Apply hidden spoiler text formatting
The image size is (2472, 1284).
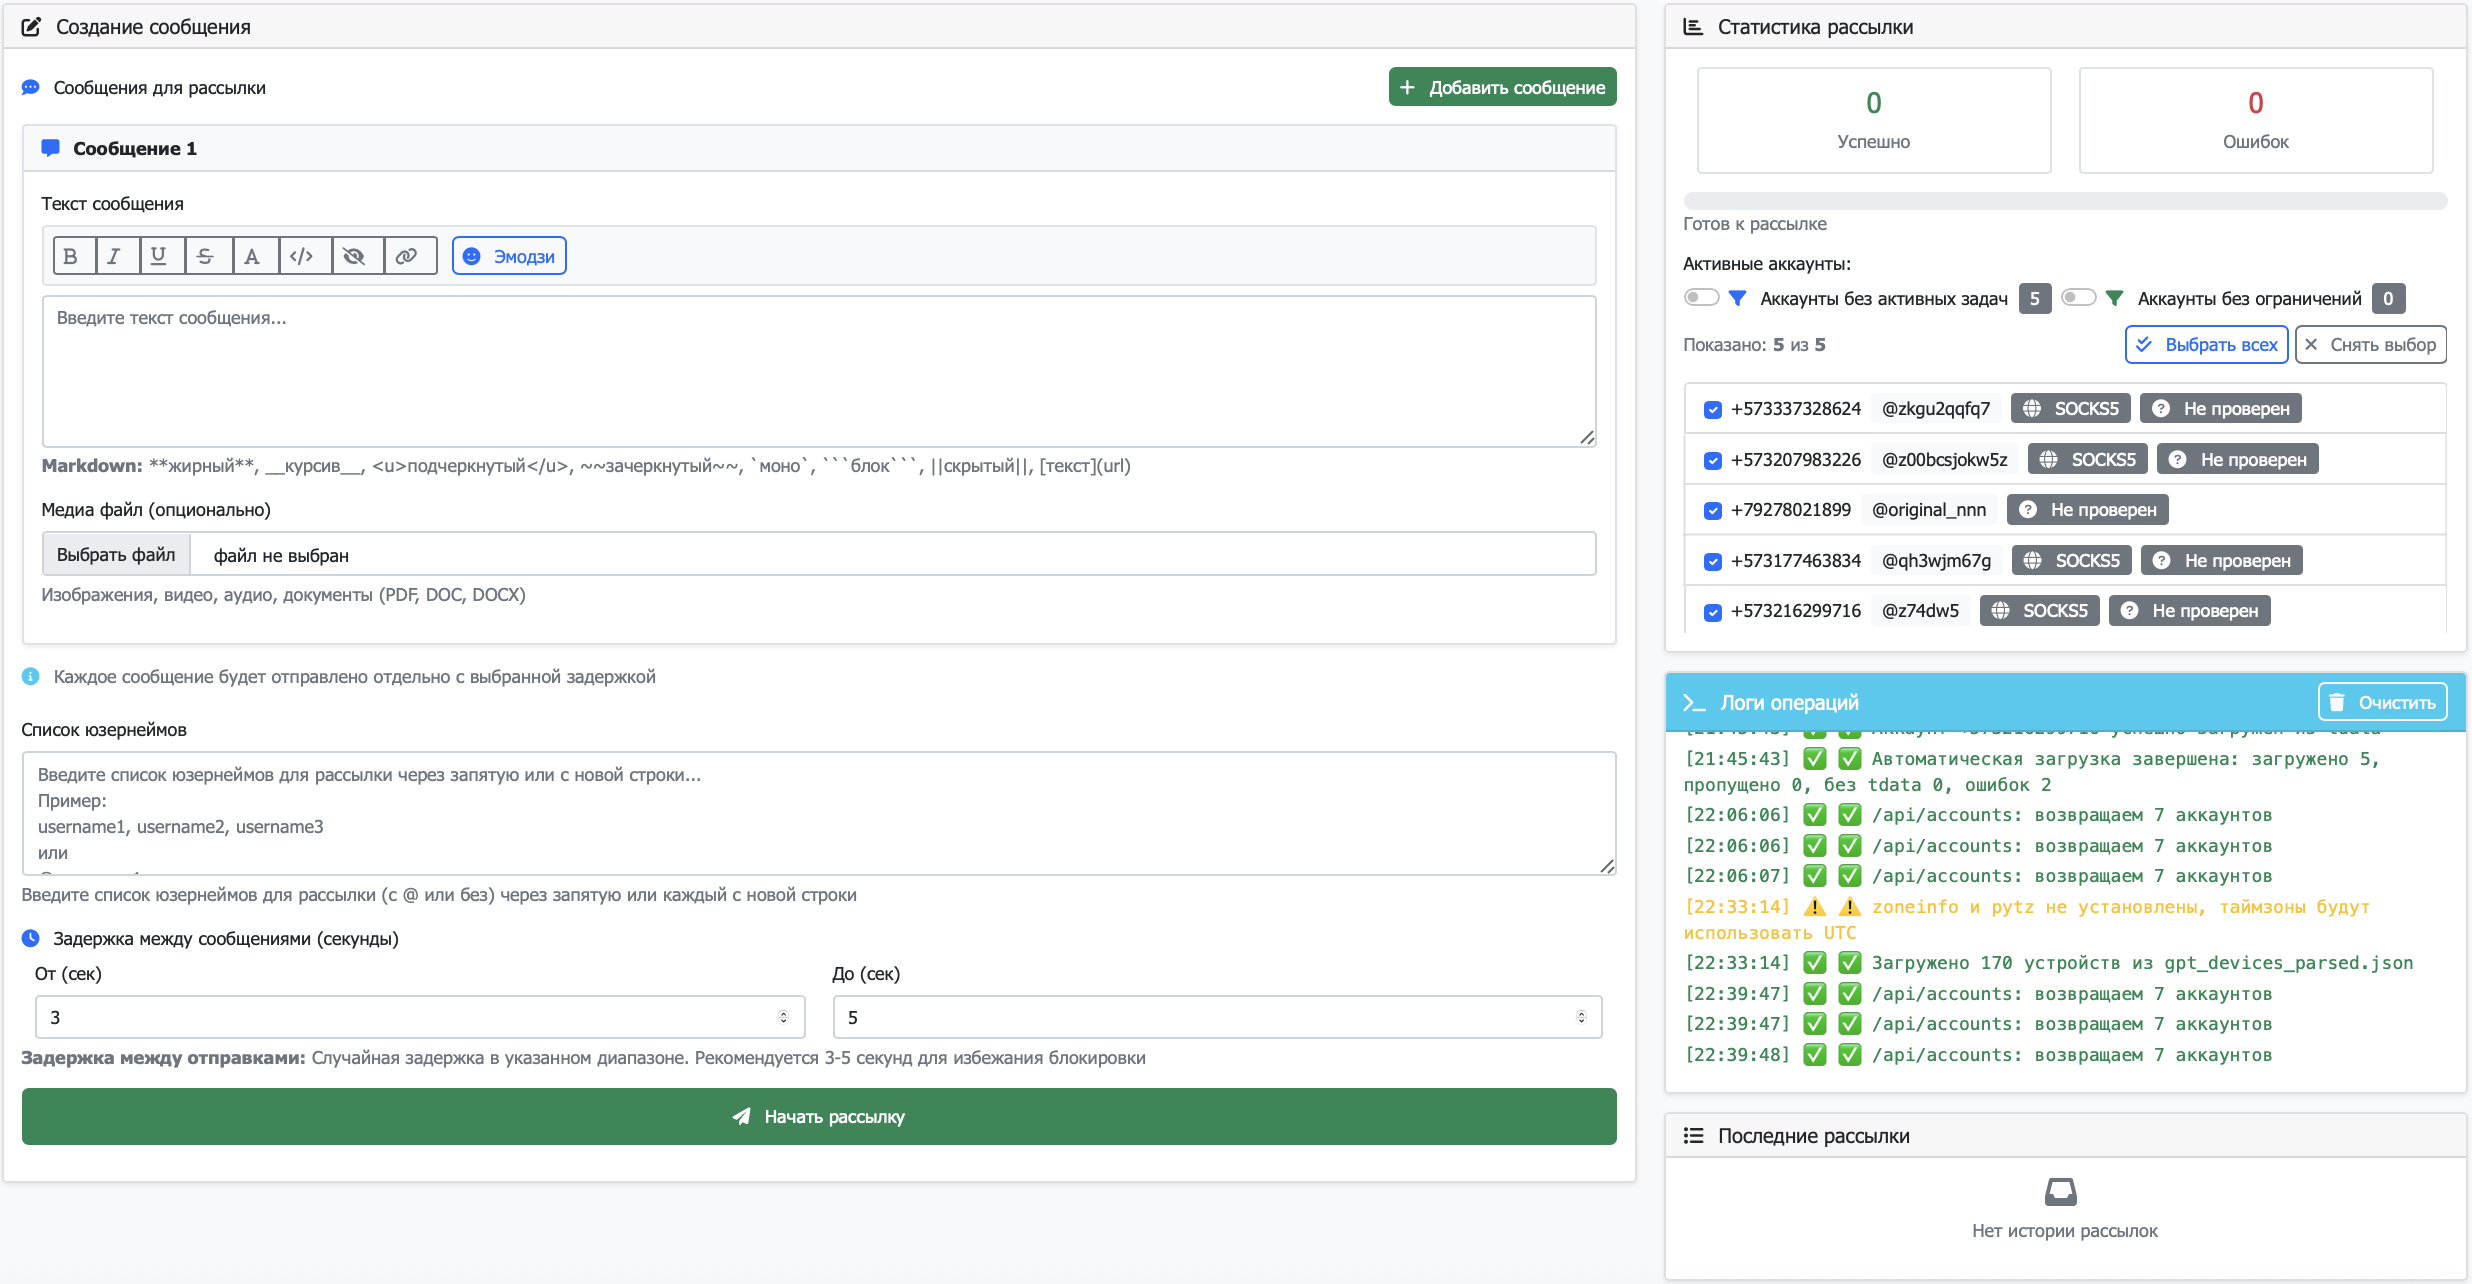(354, 256)
